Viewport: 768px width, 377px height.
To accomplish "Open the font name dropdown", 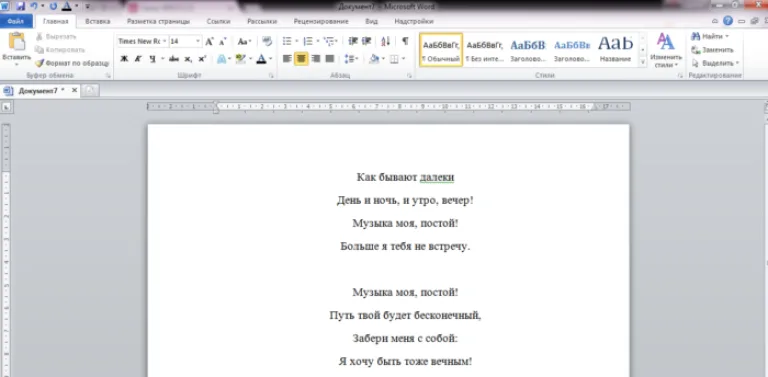I will [x=165, y=42].
